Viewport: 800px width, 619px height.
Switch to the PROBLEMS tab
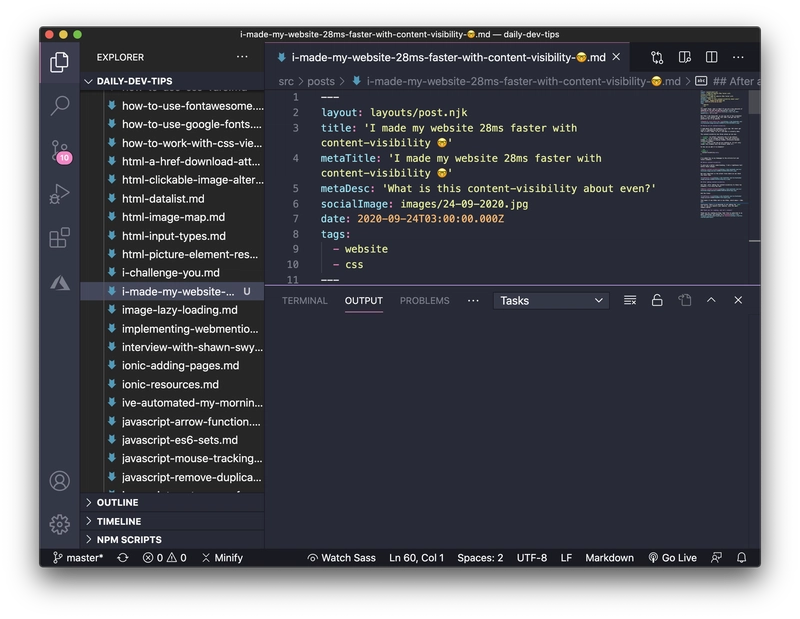pyautogui.click(x=424, y=300)
